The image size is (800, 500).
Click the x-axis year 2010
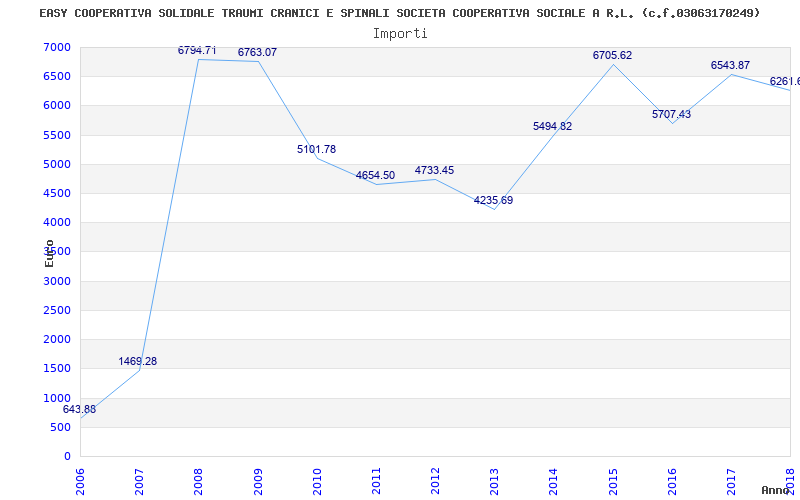pyautogui.click(x=317, y=481)
